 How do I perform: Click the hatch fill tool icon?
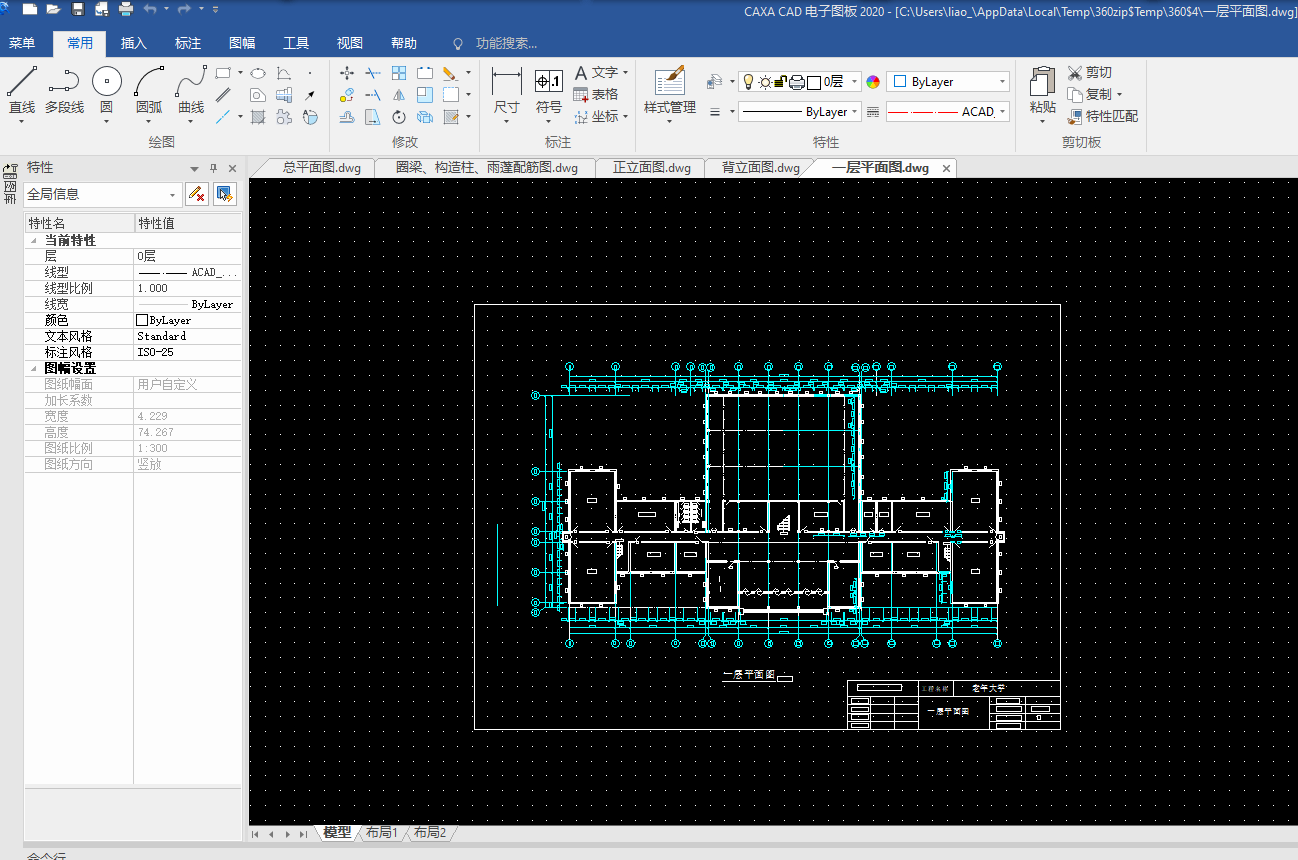[x=258, y=117]
